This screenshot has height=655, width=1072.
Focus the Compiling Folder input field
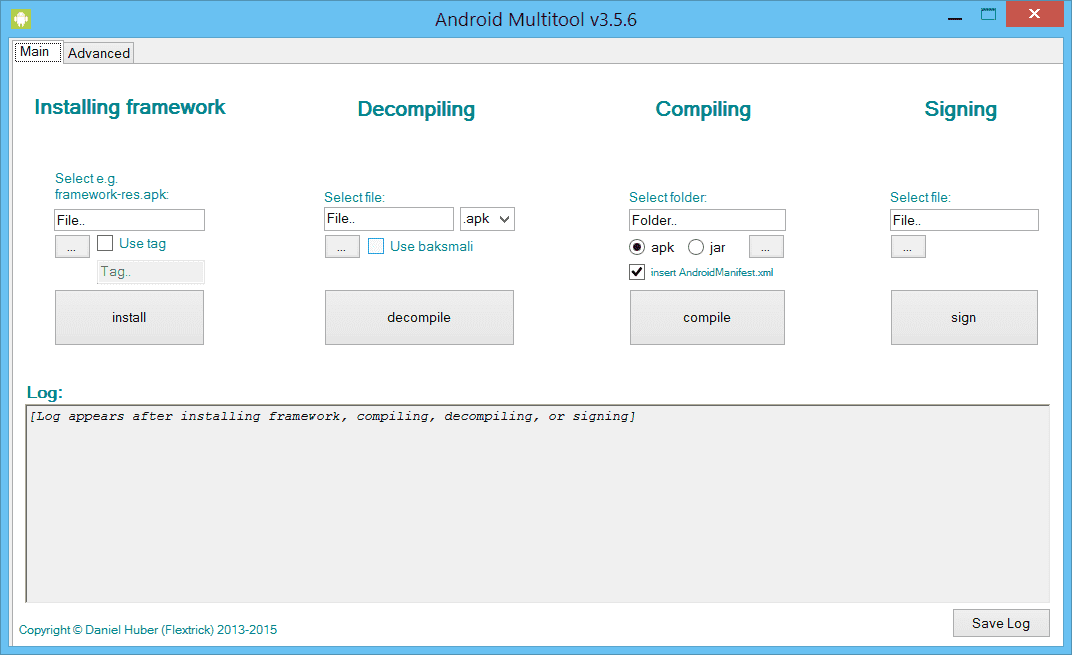[707, 220]
